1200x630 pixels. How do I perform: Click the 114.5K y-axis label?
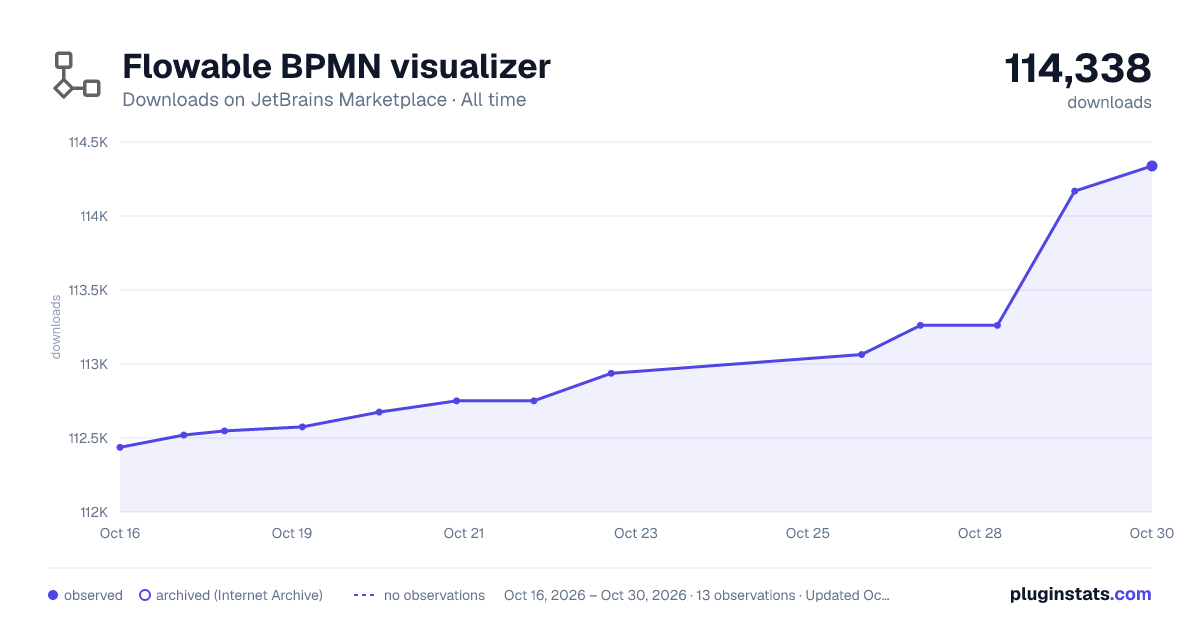click(x=88, y=142)
